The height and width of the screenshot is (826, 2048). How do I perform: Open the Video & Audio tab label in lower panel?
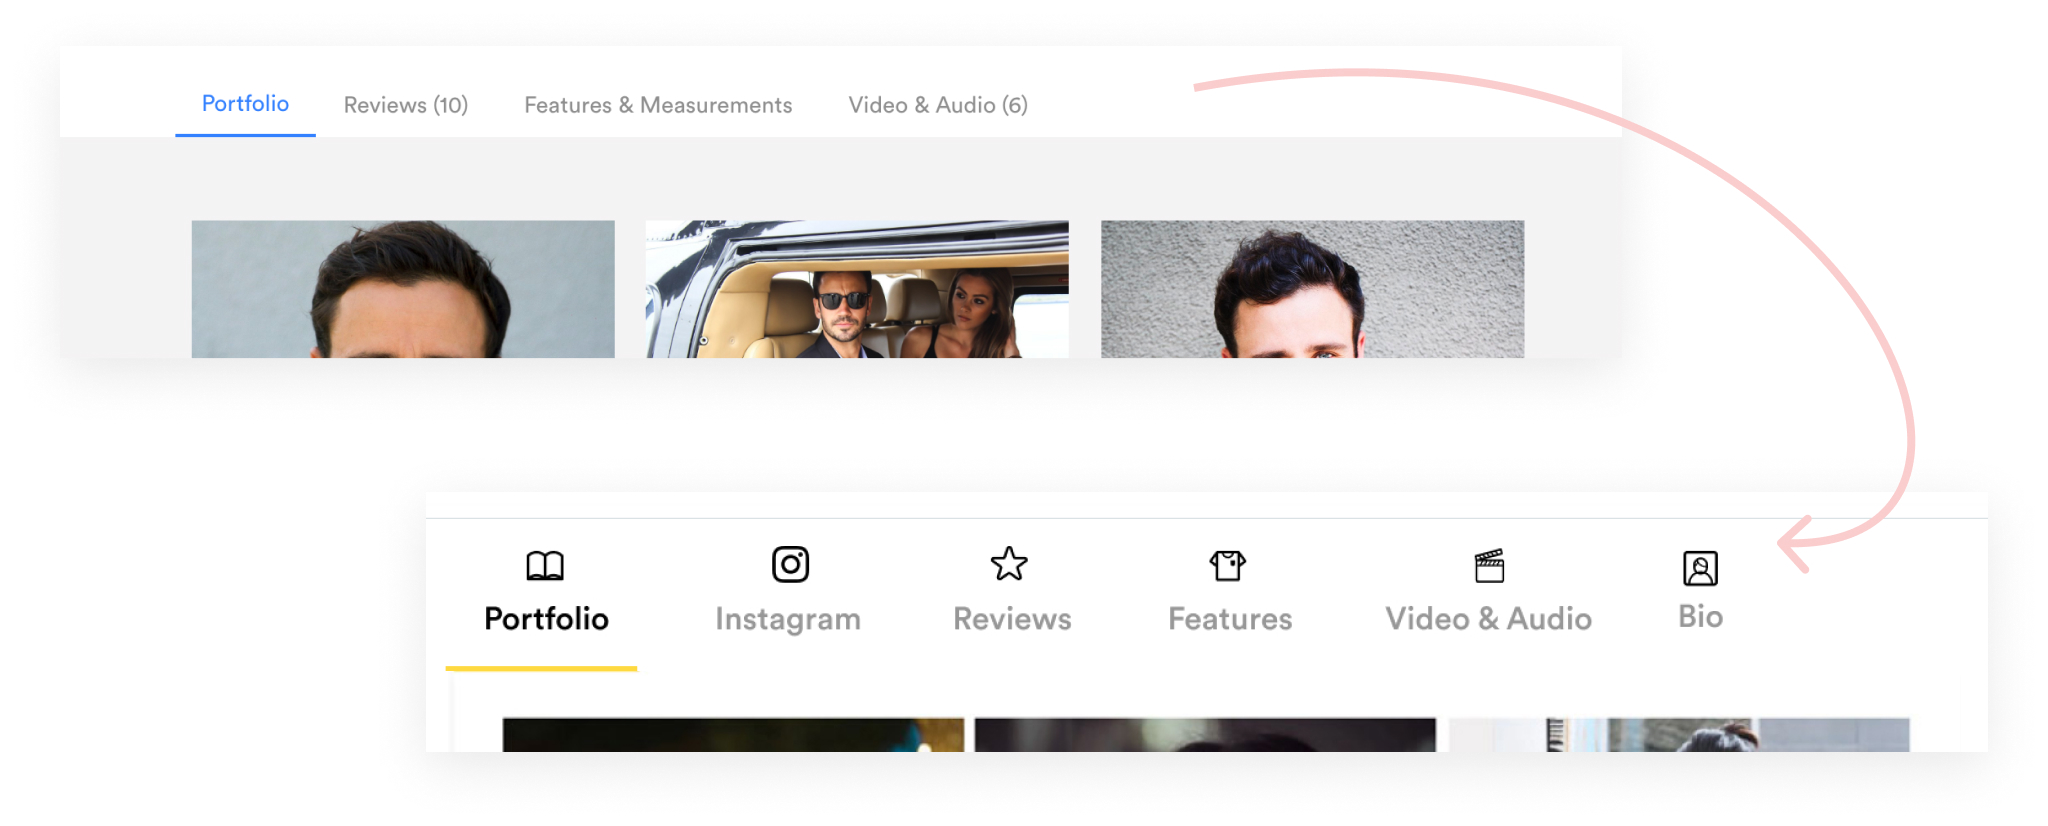[1488, 619]
